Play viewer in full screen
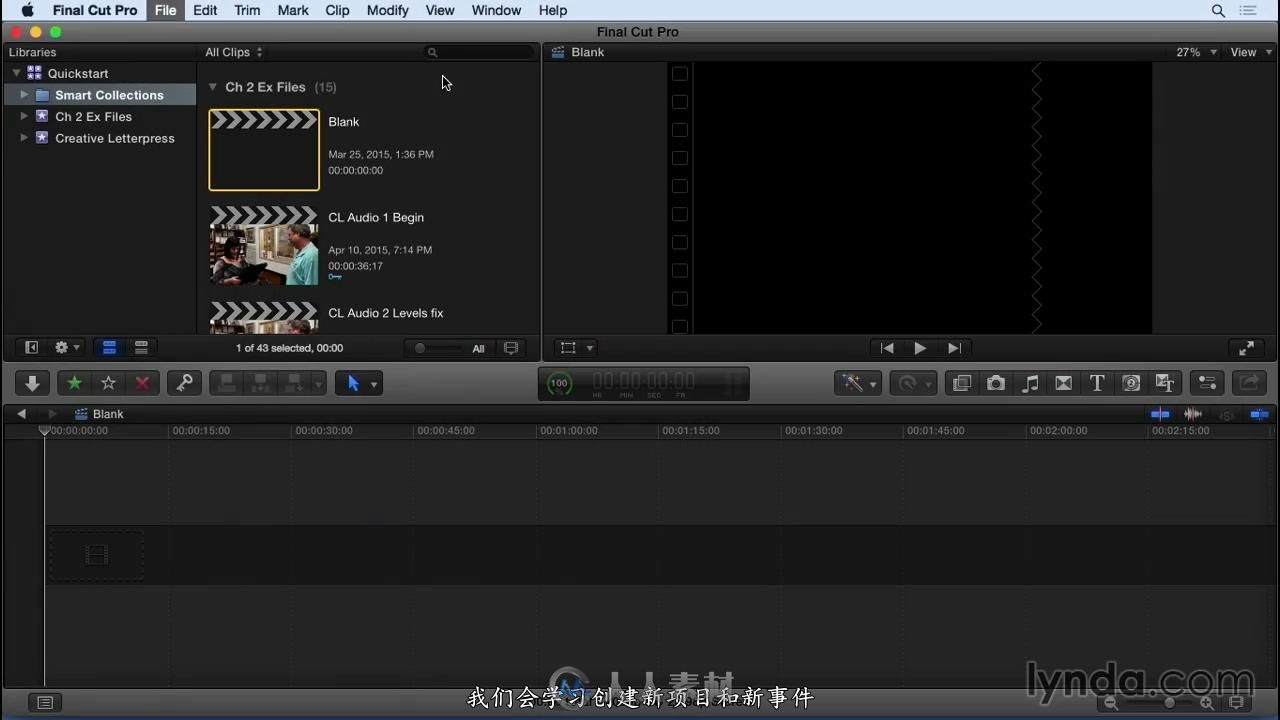 click(1246, 348)
